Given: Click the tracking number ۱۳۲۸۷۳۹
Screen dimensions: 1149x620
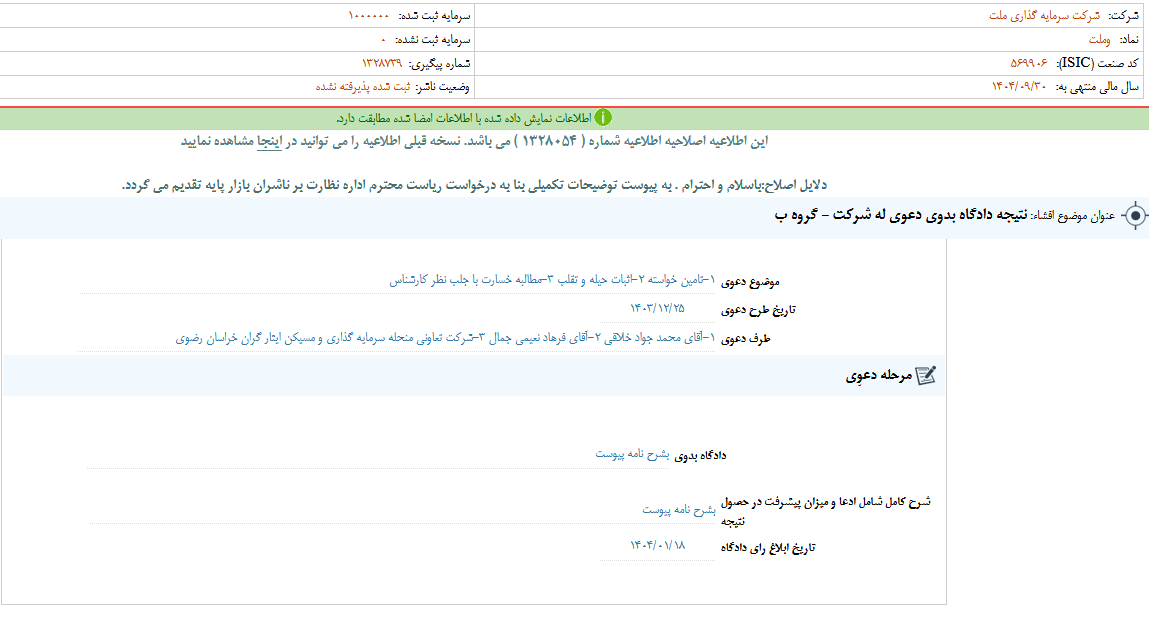Looking at the screenshot, I should point(382,63).
